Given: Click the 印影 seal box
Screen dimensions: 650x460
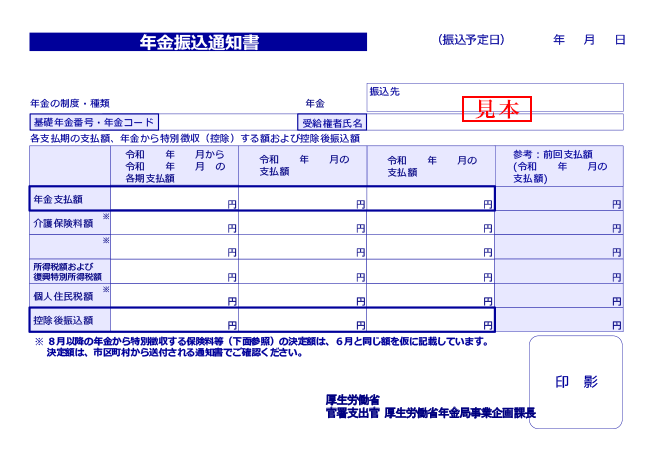Looking at the screenshot, I should tap(576, 382).
